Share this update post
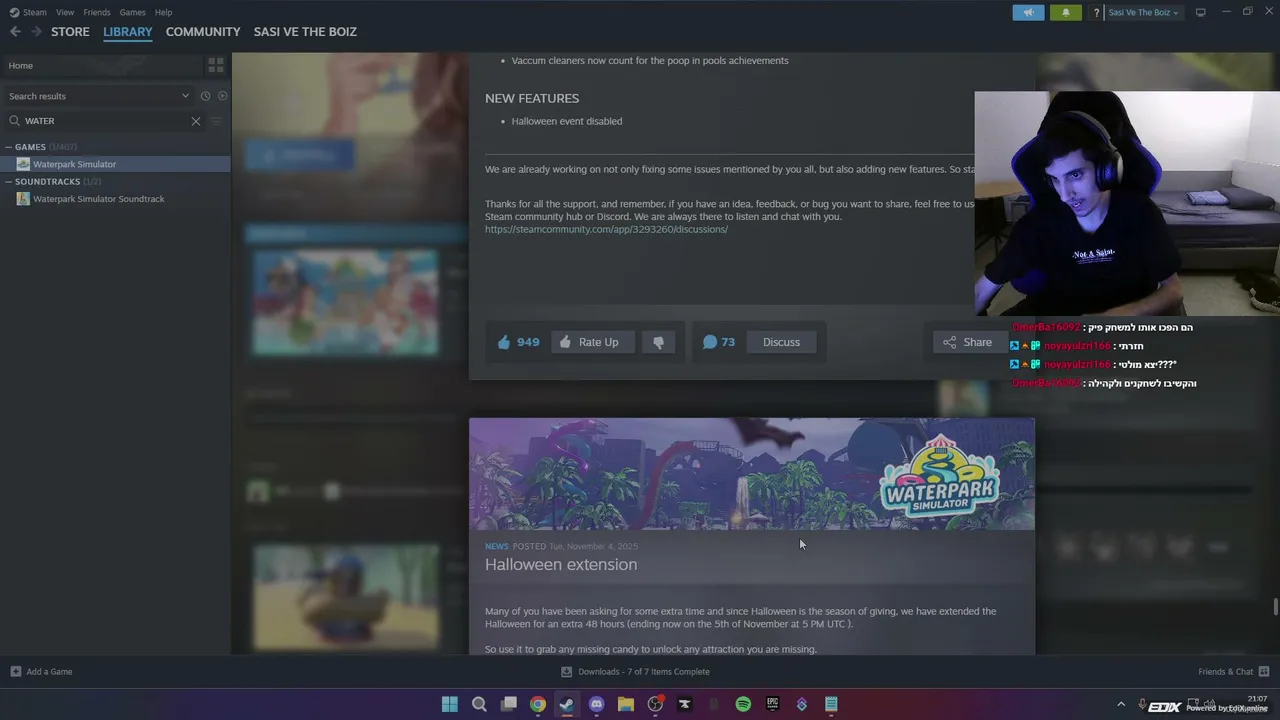The image size is (1280, 720). (968, 342)
